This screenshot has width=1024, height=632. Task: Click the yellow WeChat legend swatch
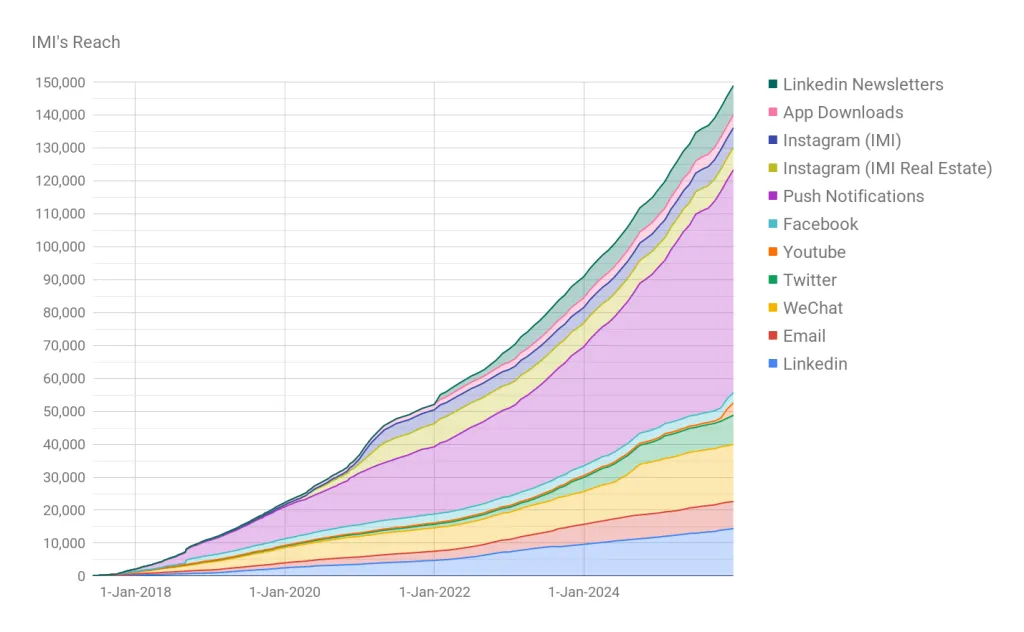(773, 309)
